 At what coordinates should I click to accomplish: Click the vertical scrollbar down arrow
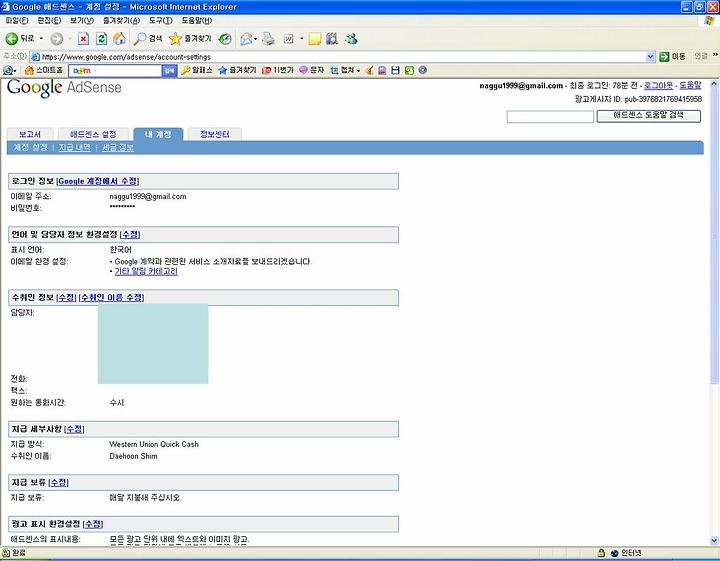click(x=714, y=540)
